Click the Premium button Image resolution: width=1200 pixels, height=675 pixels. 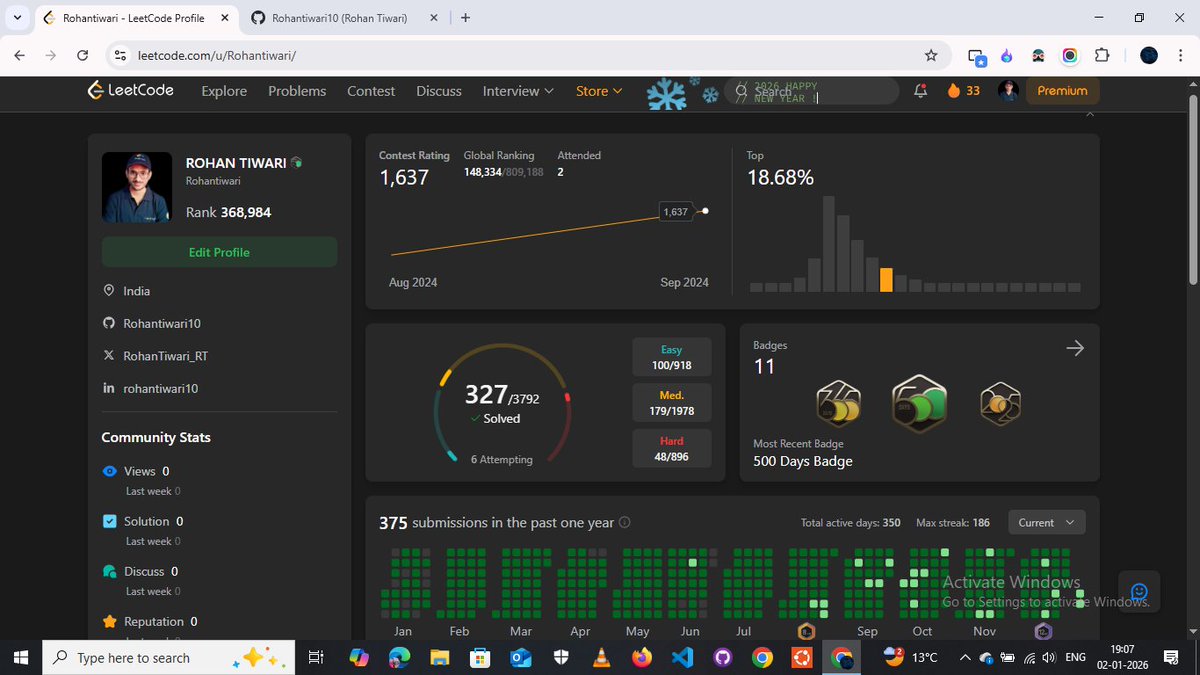pyautogui.click(x=1062, y=91)
